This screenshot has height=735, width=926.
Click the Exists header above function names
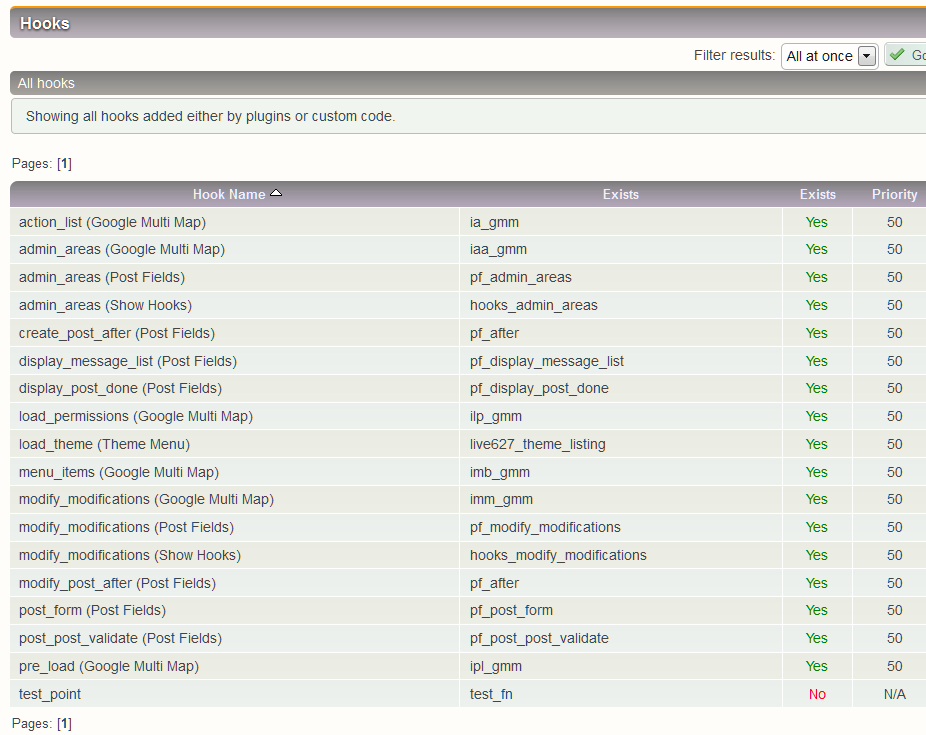pyautogui.click(x=620, y=194)
